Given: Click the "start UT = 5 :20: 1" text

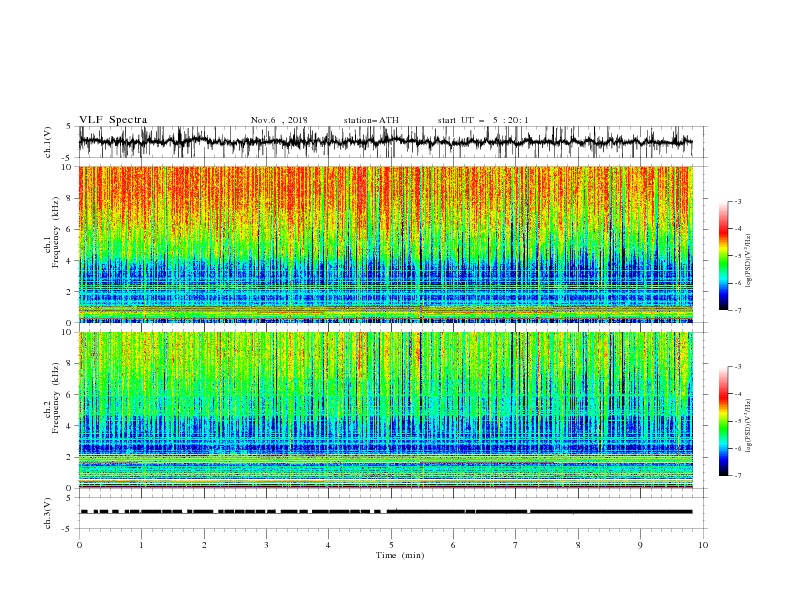Looking at the screenshot, I should pos(482,120).
